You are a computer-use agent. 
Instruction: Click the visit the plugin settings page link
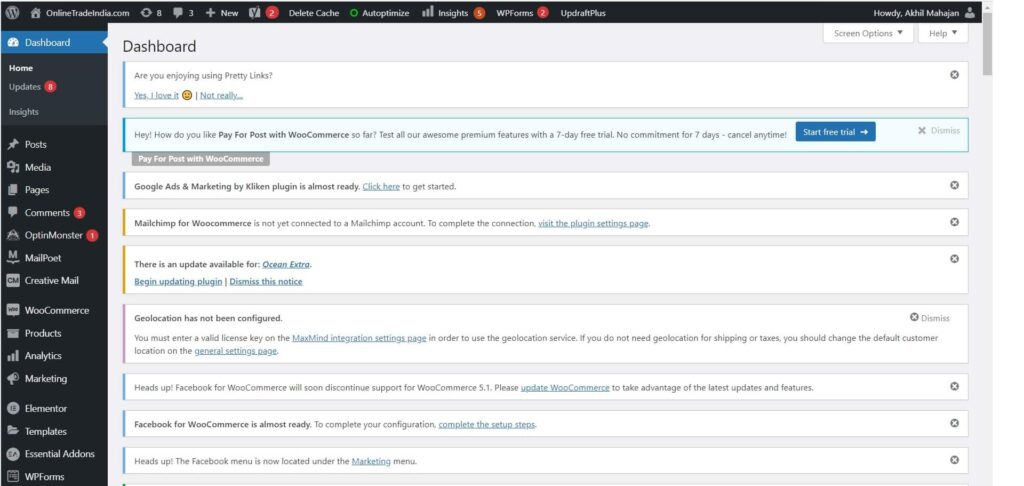[x=594, y=223]
